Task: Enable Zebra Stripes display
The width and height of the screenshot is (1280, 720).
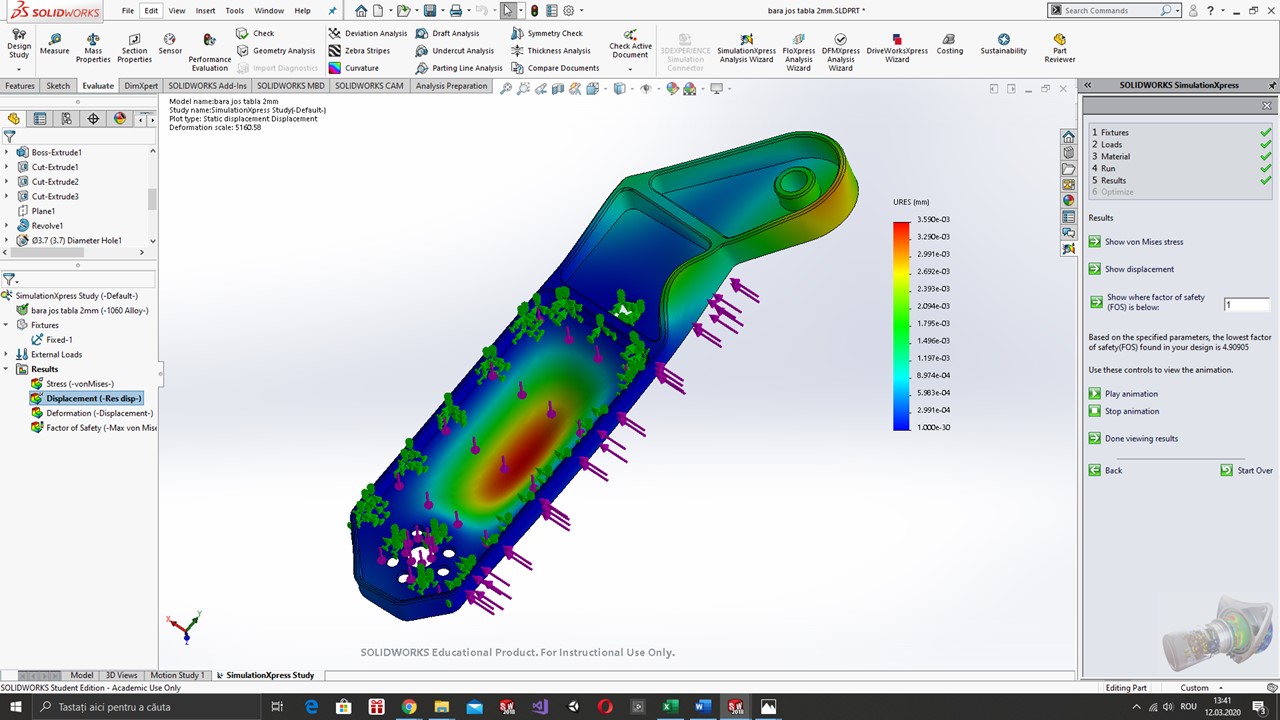Action: (x=360, y=50)
